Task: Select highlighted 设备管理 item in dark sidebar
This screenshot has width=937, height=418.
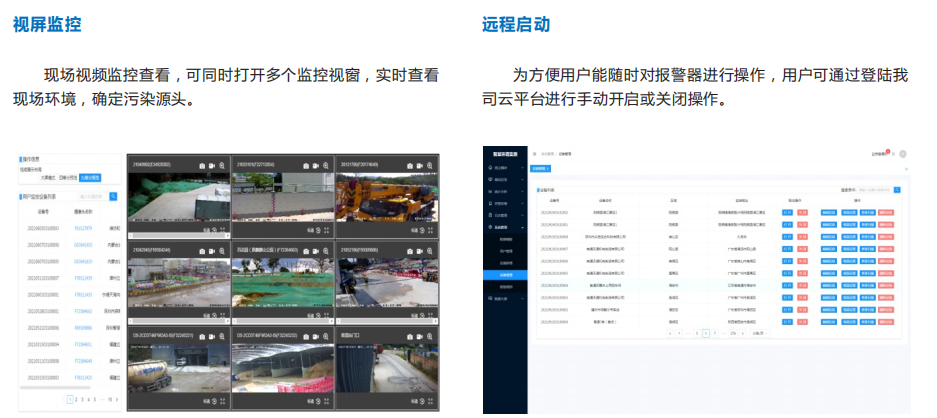Action: [506, 273]
